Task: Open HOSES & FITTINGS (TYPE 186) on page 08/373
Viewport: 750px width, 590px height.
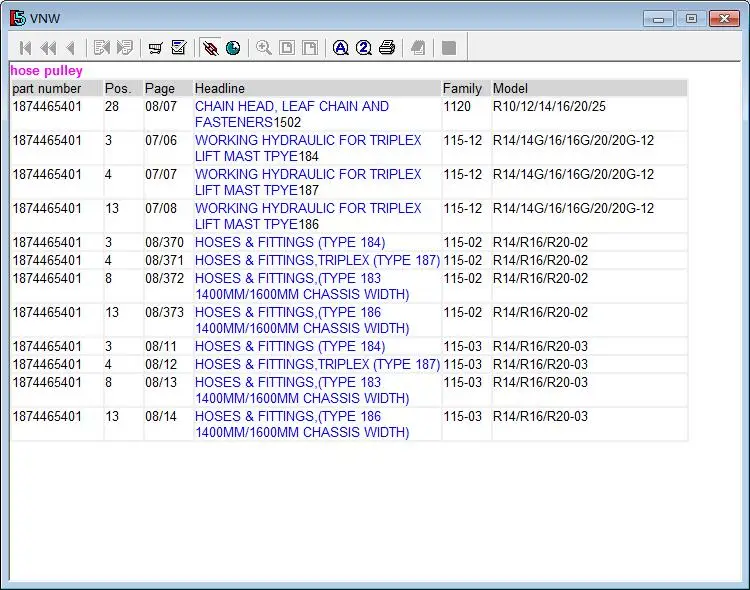Action: (x=302, y=320)
